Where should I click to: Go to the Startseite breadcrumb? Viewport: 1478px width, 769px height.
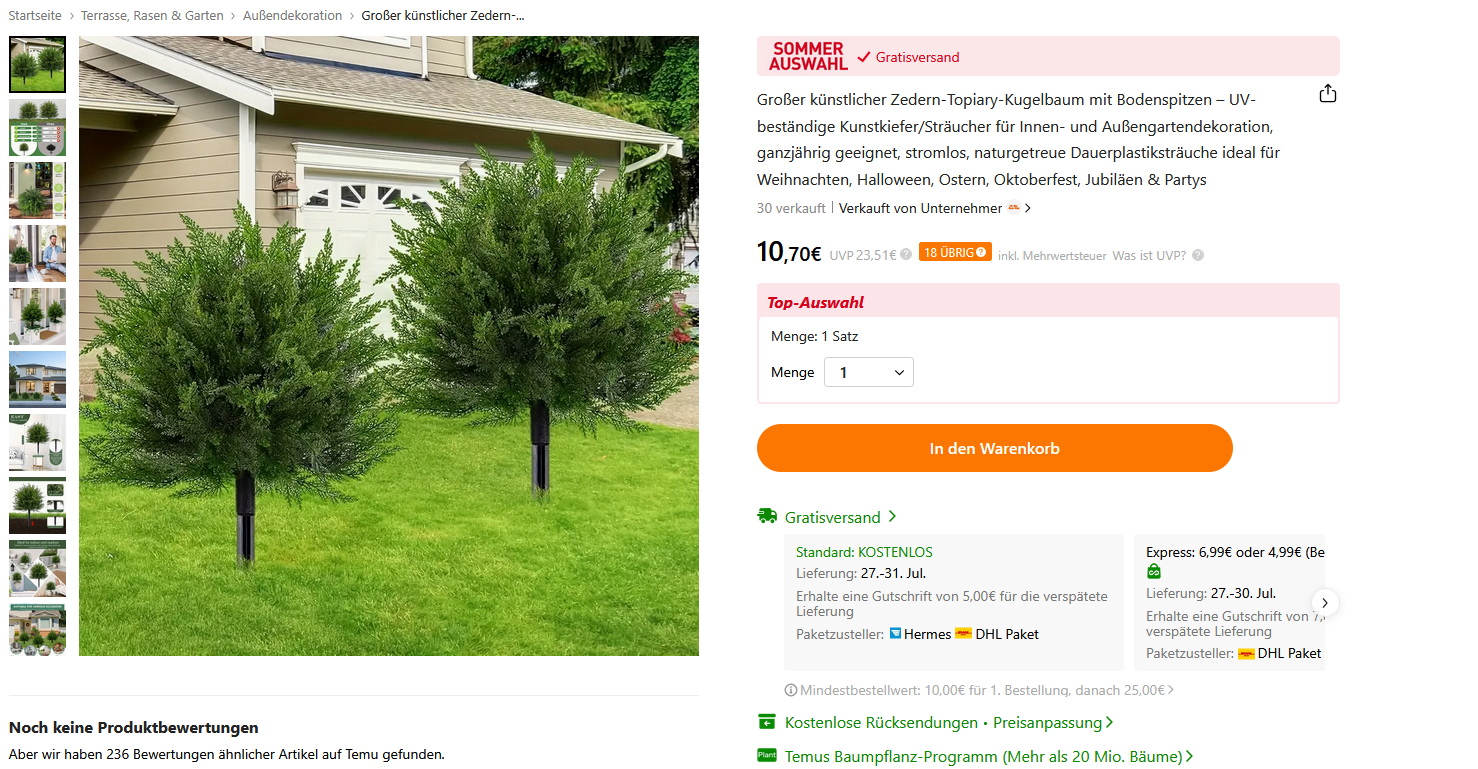pyautogui.click(x=35, y=15)
